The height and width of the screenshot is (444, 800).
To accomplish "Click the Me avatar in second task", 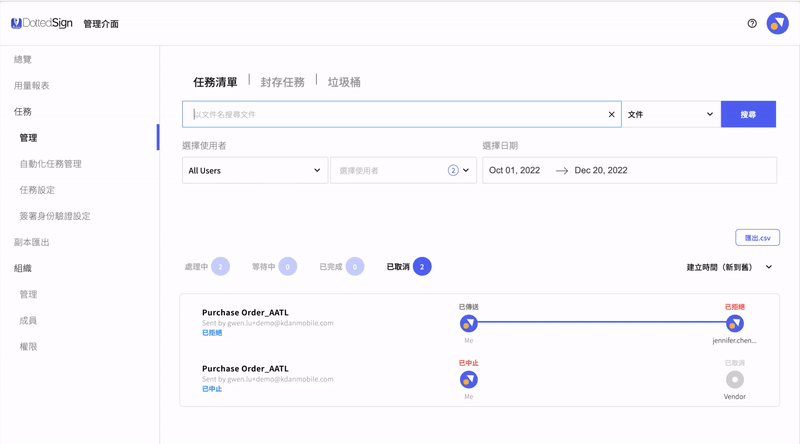I will (x=468, y=379).
